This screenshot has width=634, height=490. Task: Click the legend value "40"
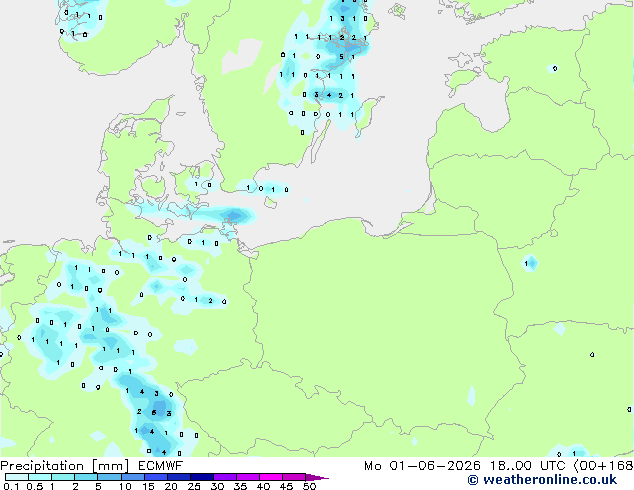coord(263,486)
